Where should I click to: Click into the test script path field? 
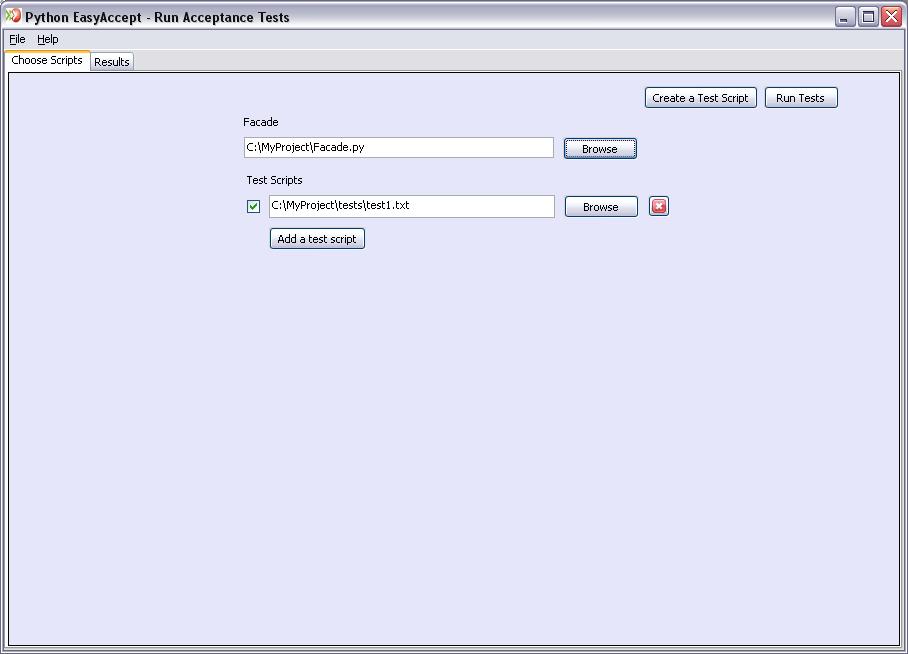[411, 206]
